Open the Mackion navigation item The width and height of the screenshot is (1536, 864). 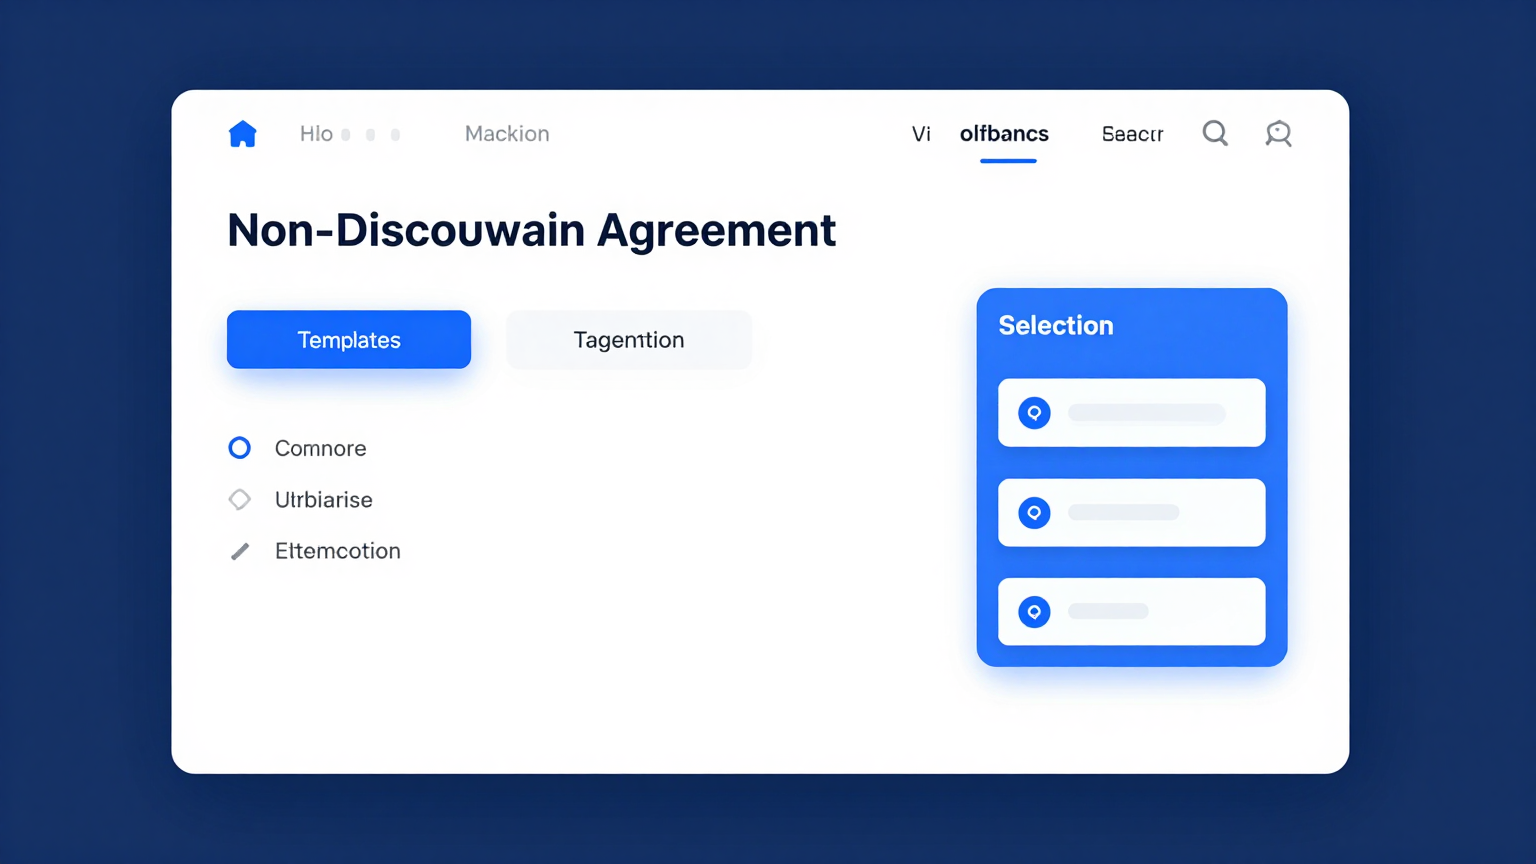pos(507,134)
